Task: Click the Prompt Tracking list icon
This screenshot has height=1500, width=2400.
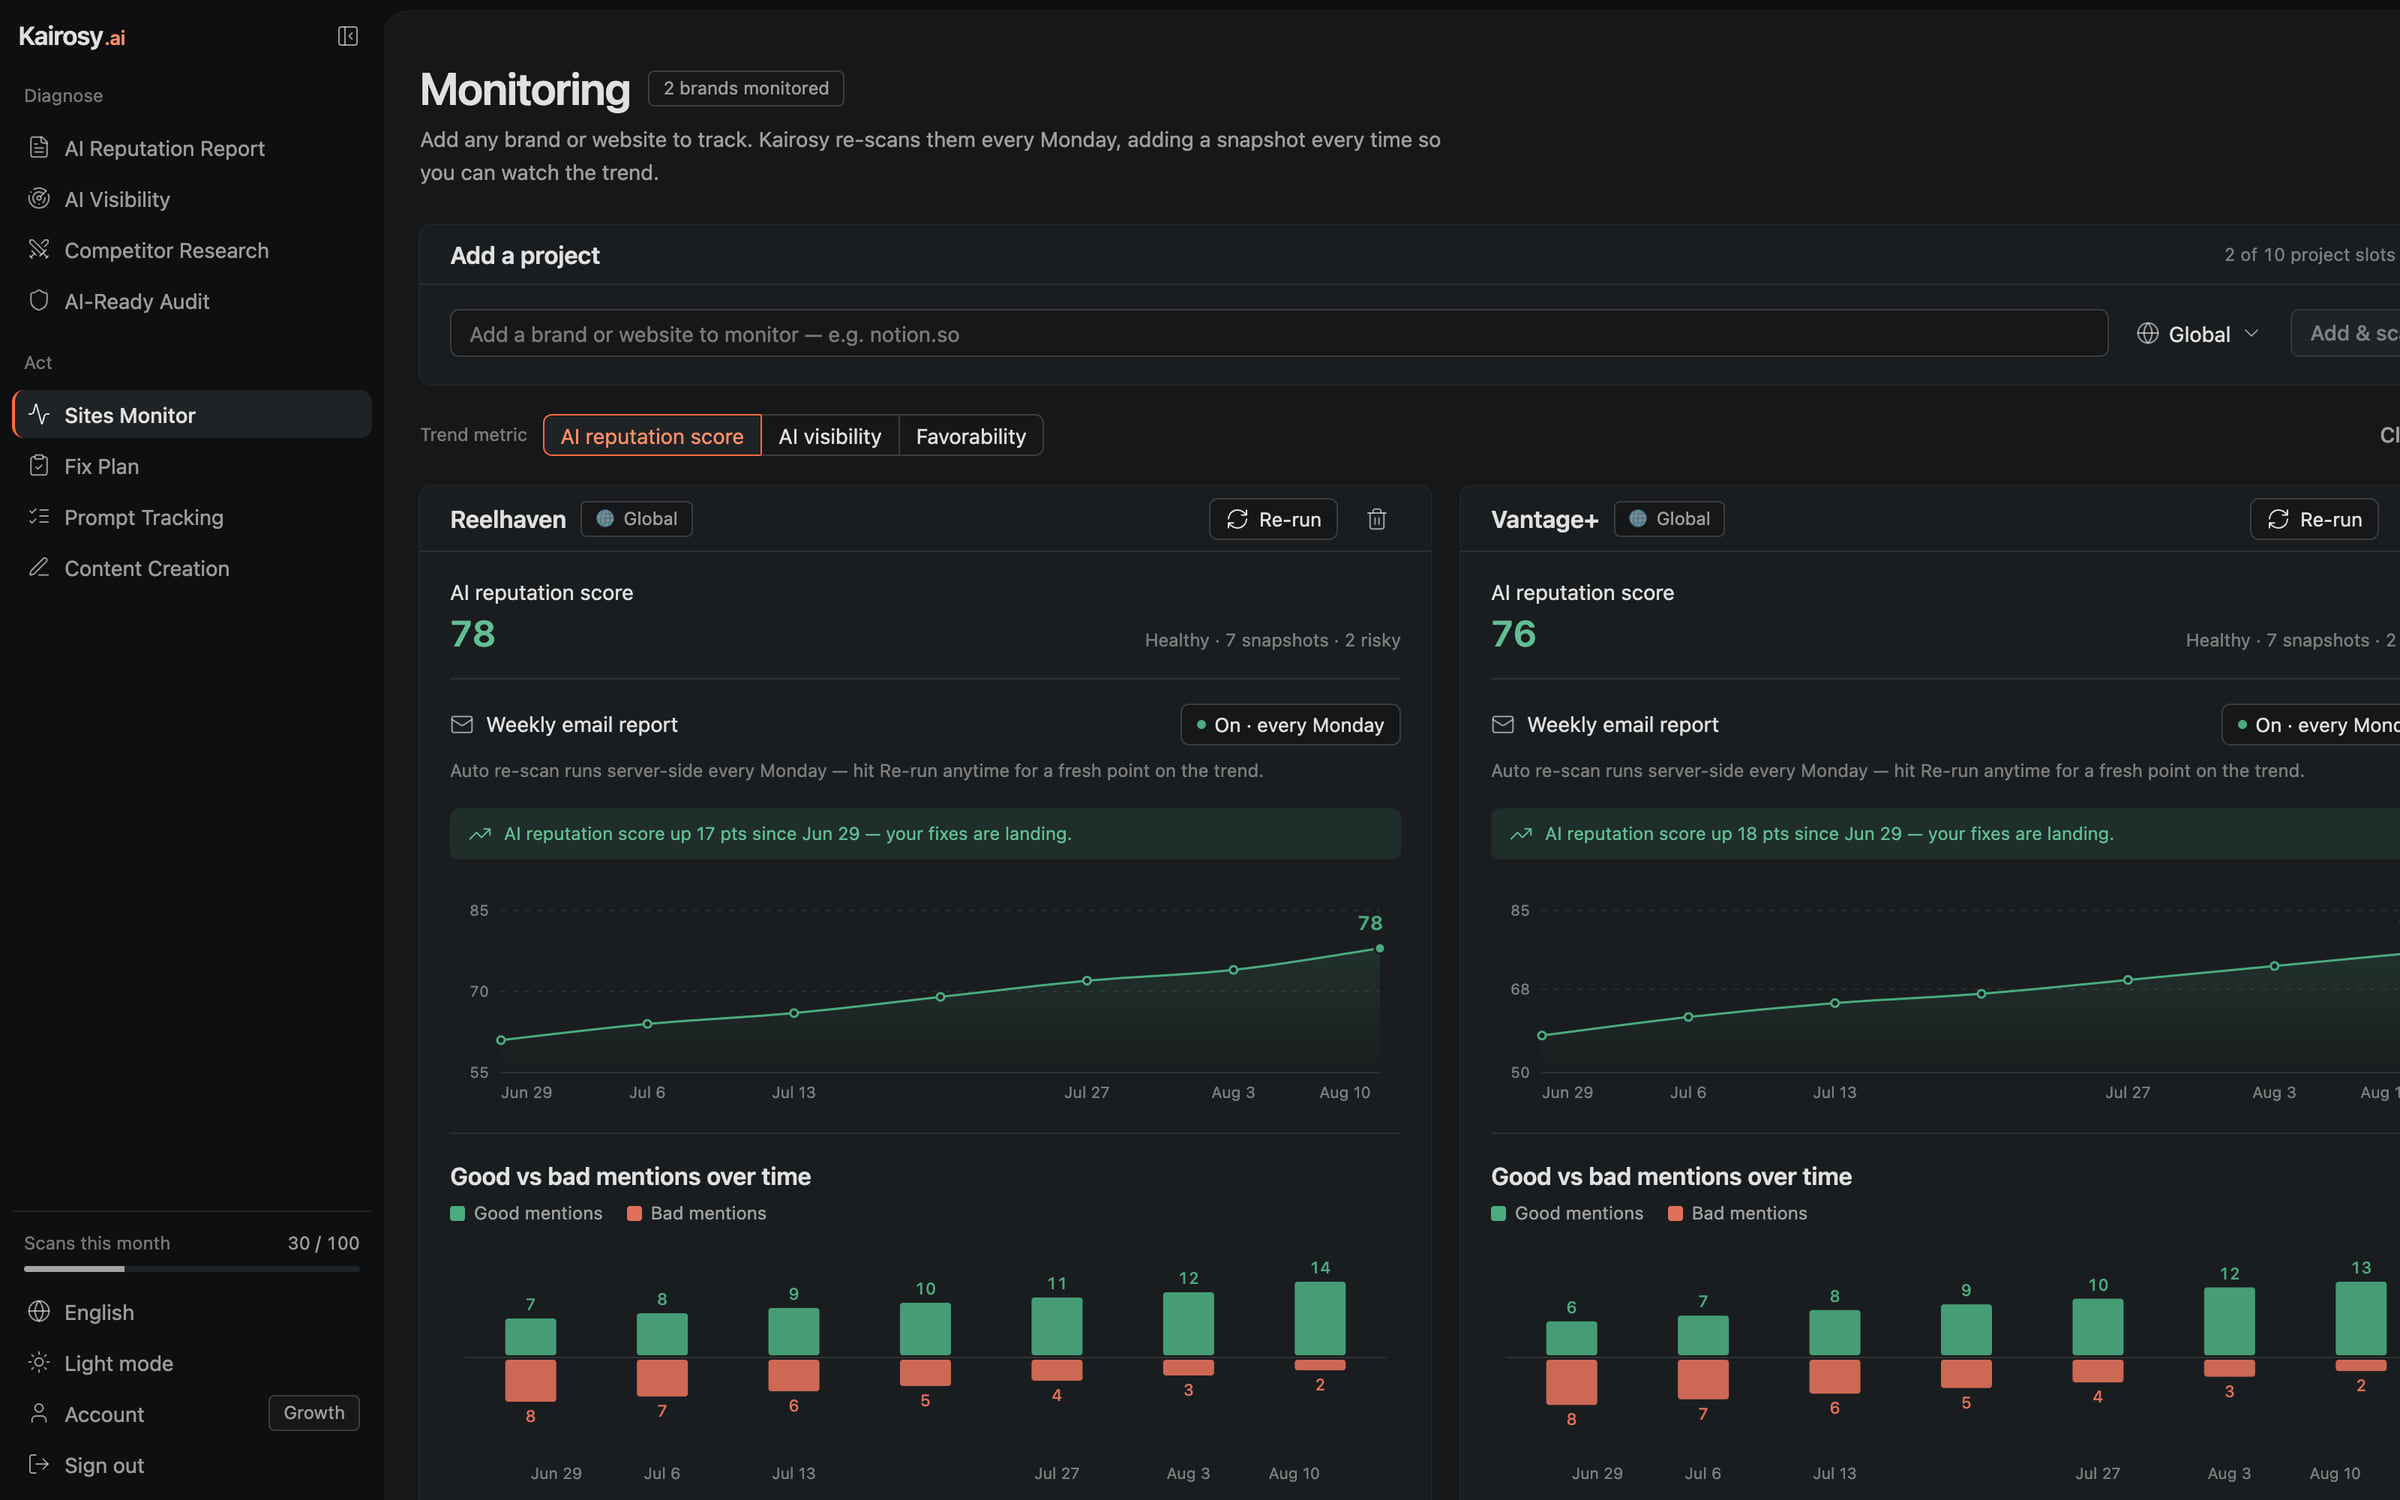Action: coord(39,516)
